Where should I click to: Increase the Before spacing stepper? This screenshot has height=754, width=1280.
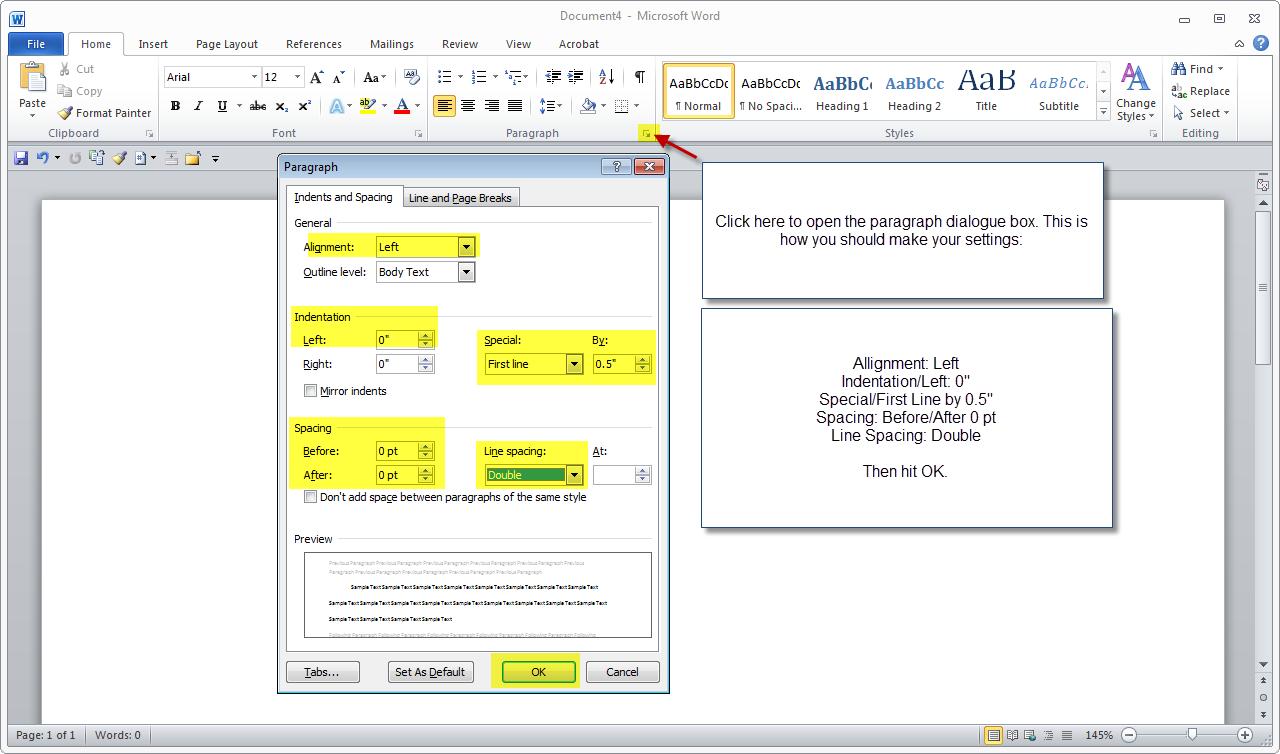click(426, 447)
